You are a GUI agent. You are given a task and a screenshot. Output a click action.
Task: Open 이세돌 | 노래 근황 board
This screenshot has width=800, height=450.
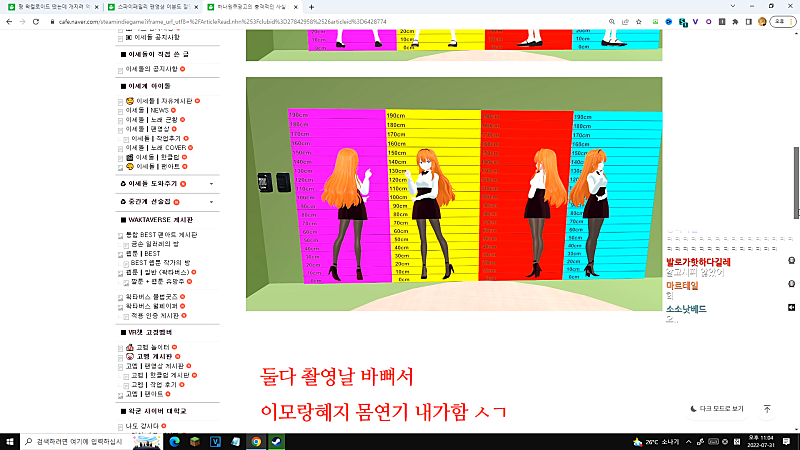pos(152,119)
